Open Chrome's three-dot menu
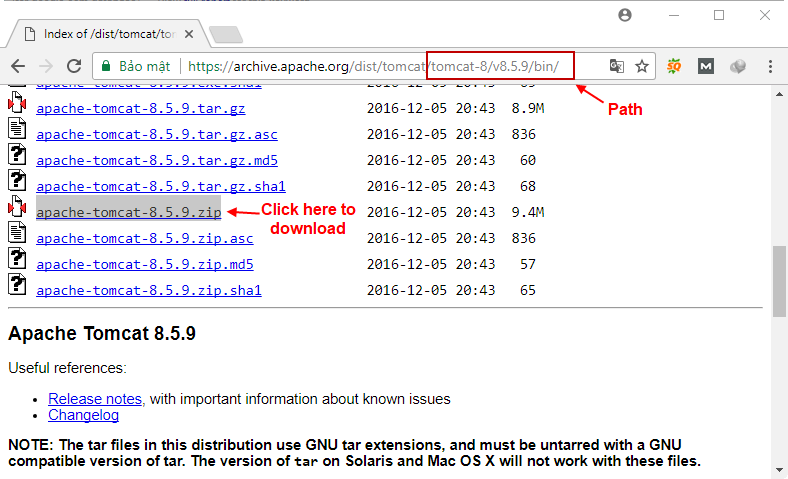Image resolution: width=788 pixels, height=479 pixels. (770, 66)
